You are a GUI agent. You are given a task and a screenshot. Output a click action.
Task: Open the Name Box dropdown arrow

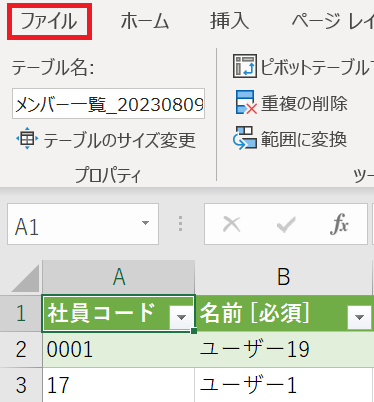coord(145,223)
